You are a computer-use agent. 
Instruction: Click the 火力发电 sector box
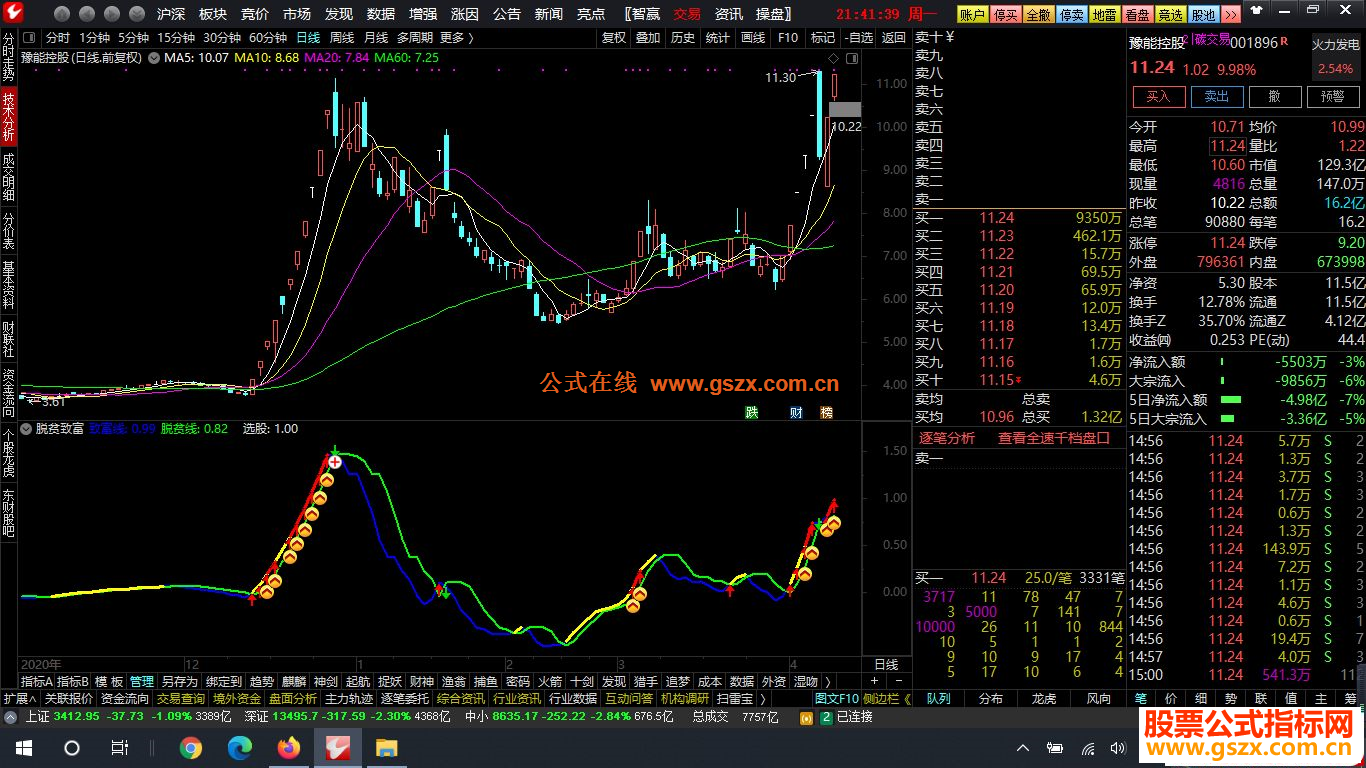pos(1335,56)
